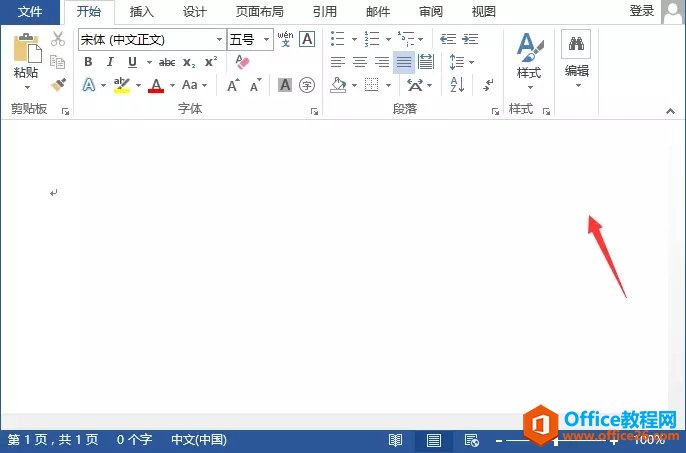Toggle Underline formatting
The height and width of the screenshot is (453, 686).
coord(132,62)
